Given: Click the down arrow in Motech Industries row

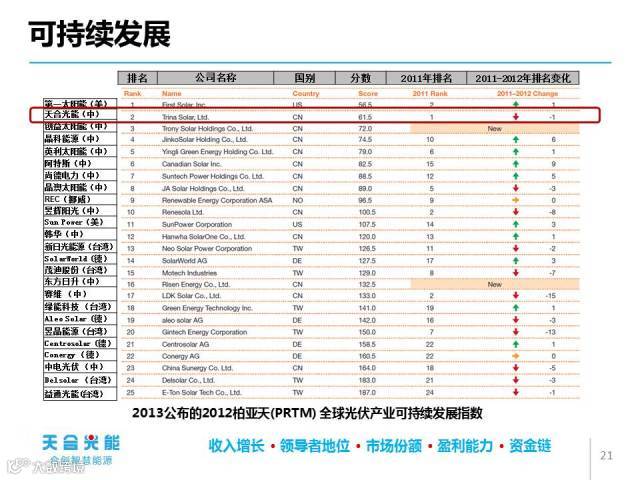Looking at the screenshot, I should point(516,273).
